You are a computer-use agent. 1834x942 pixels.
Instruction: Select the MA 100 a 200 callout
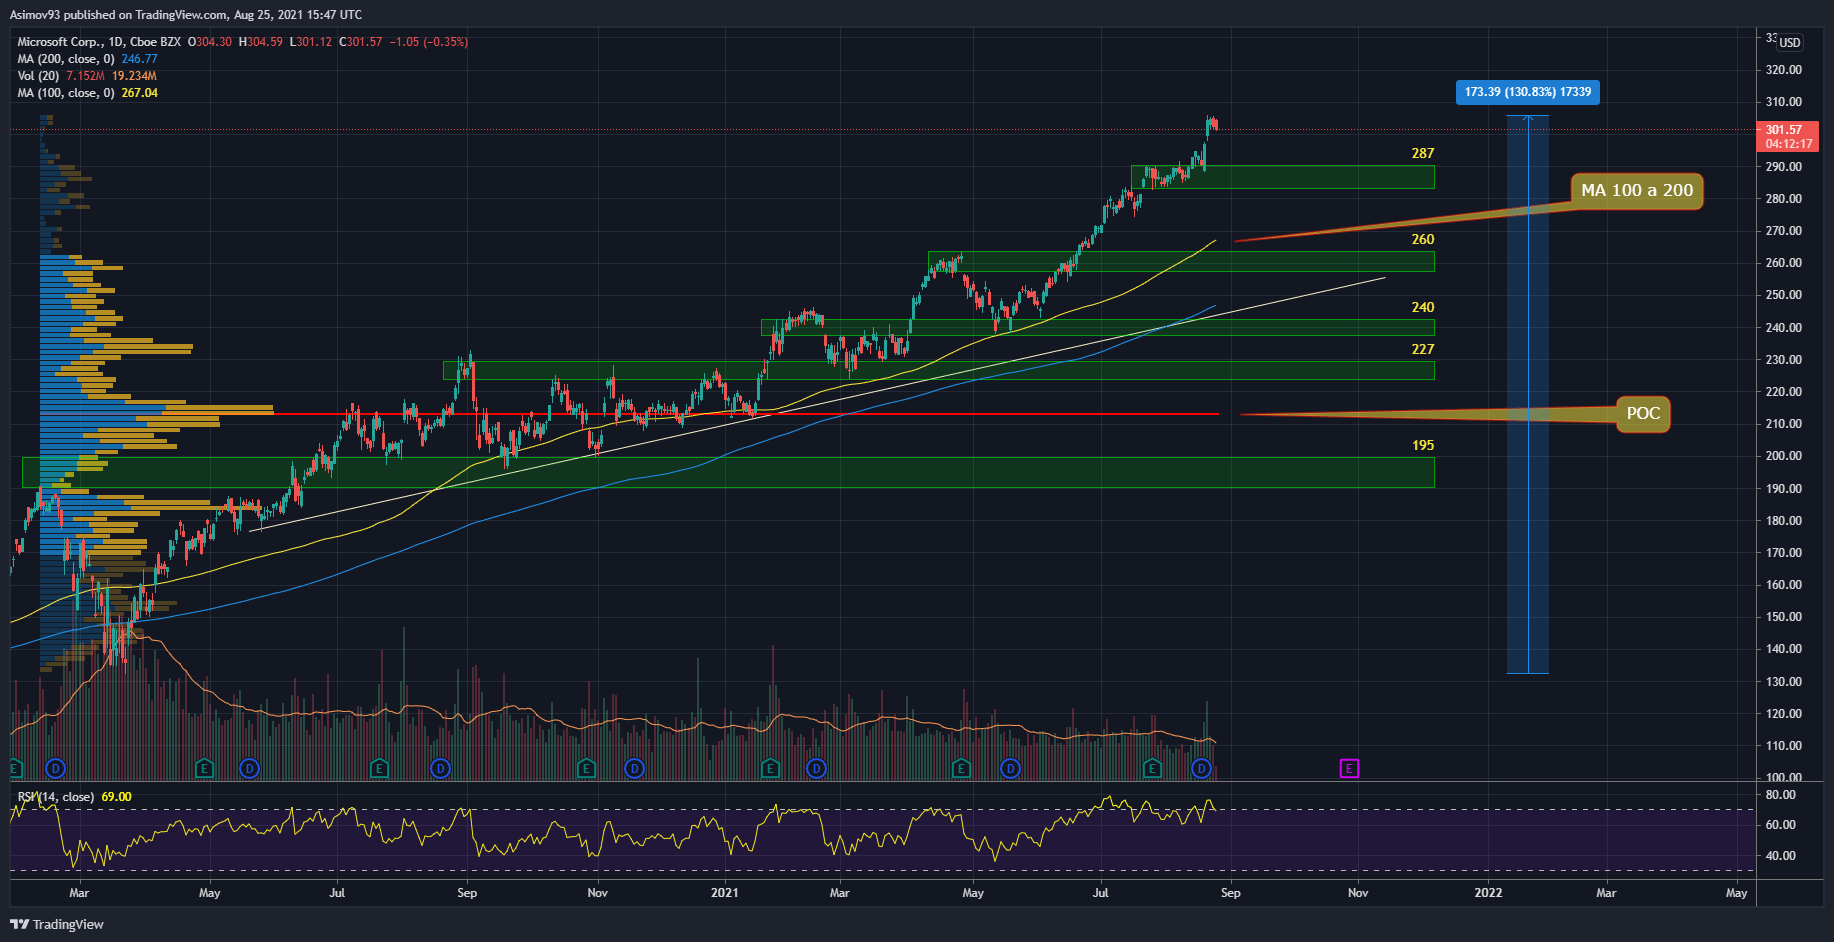(x=1636, y=190)
